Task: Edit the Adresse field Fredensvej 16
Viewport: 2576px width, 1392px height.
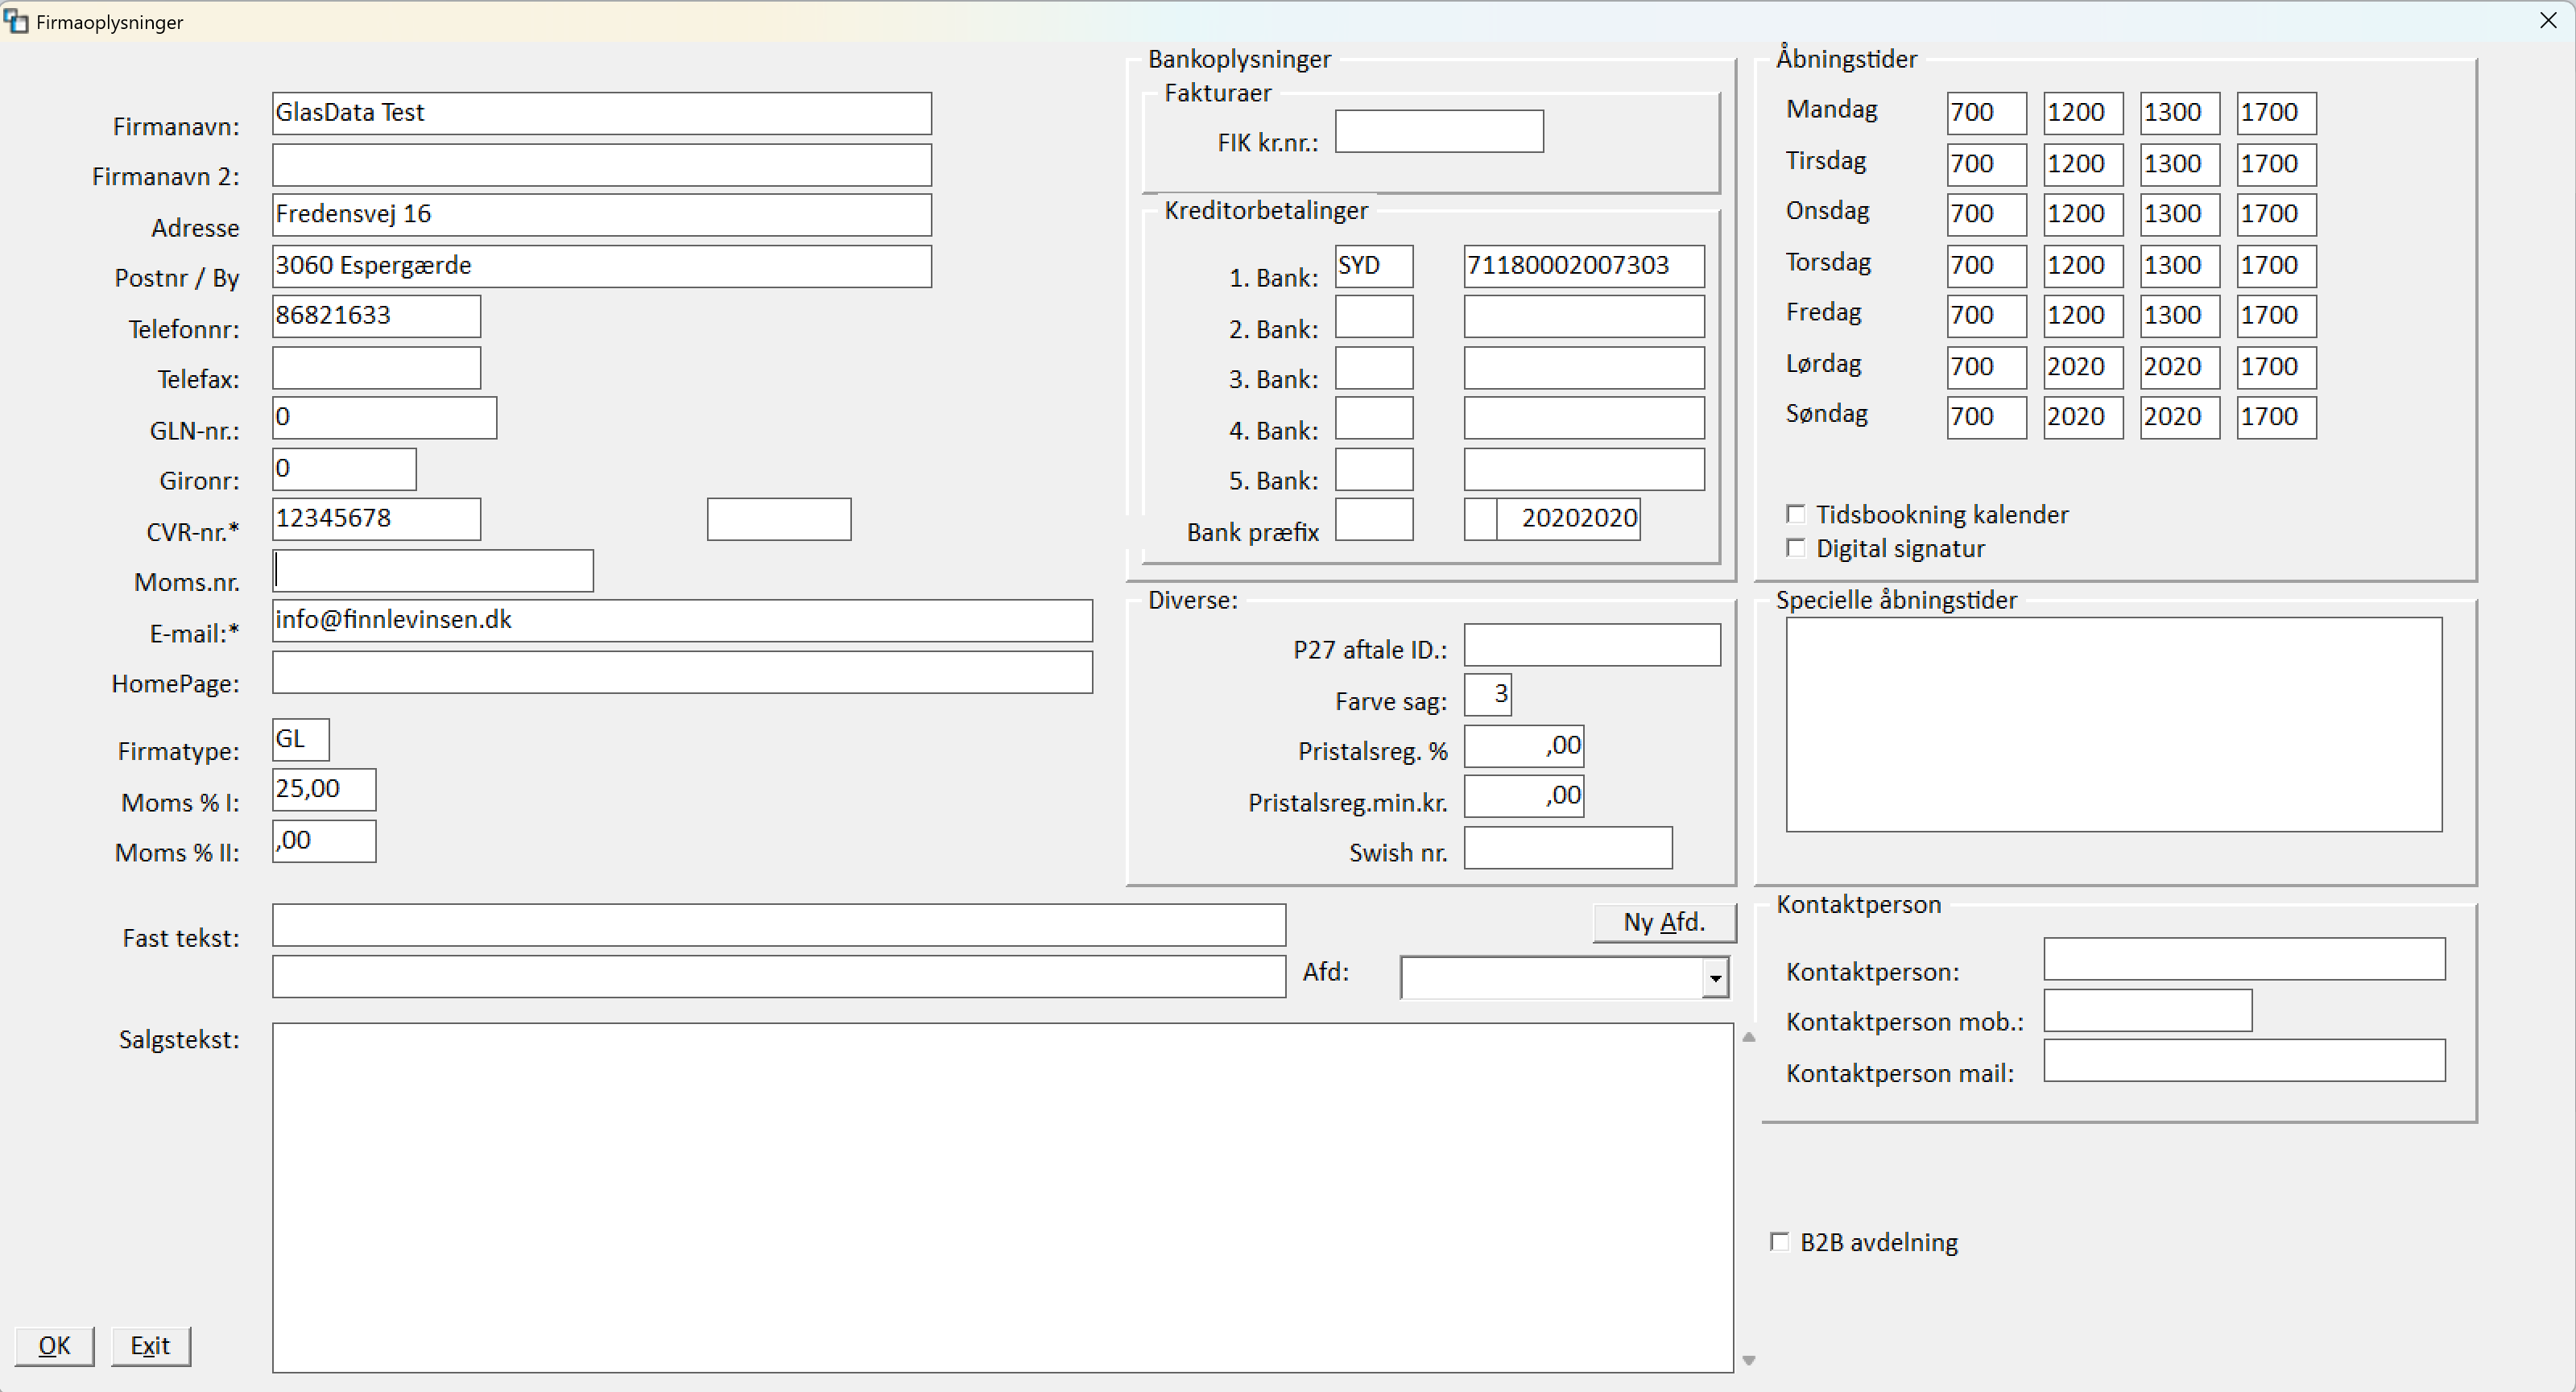Action: pos(602,215)
